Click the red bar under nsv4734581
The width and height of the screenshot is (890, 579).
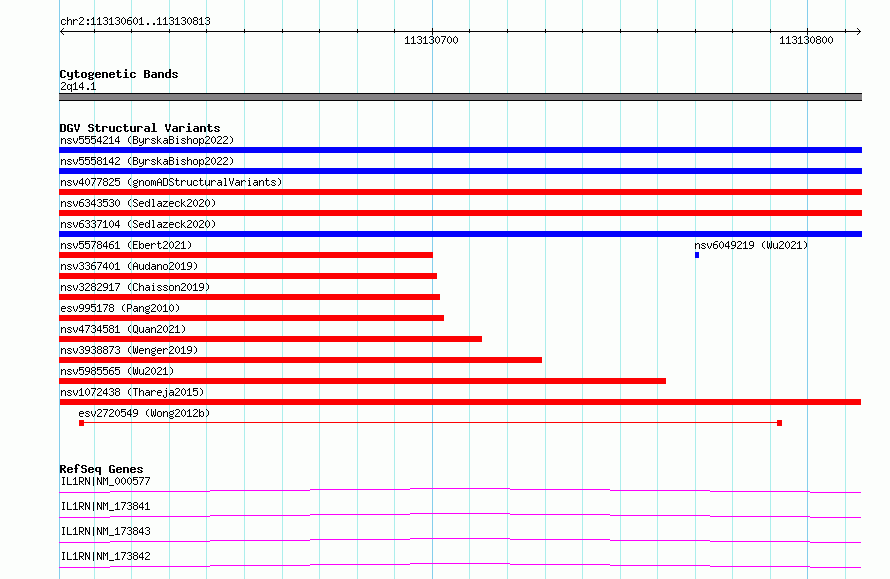pyautogui.click(x=270, y=339)
